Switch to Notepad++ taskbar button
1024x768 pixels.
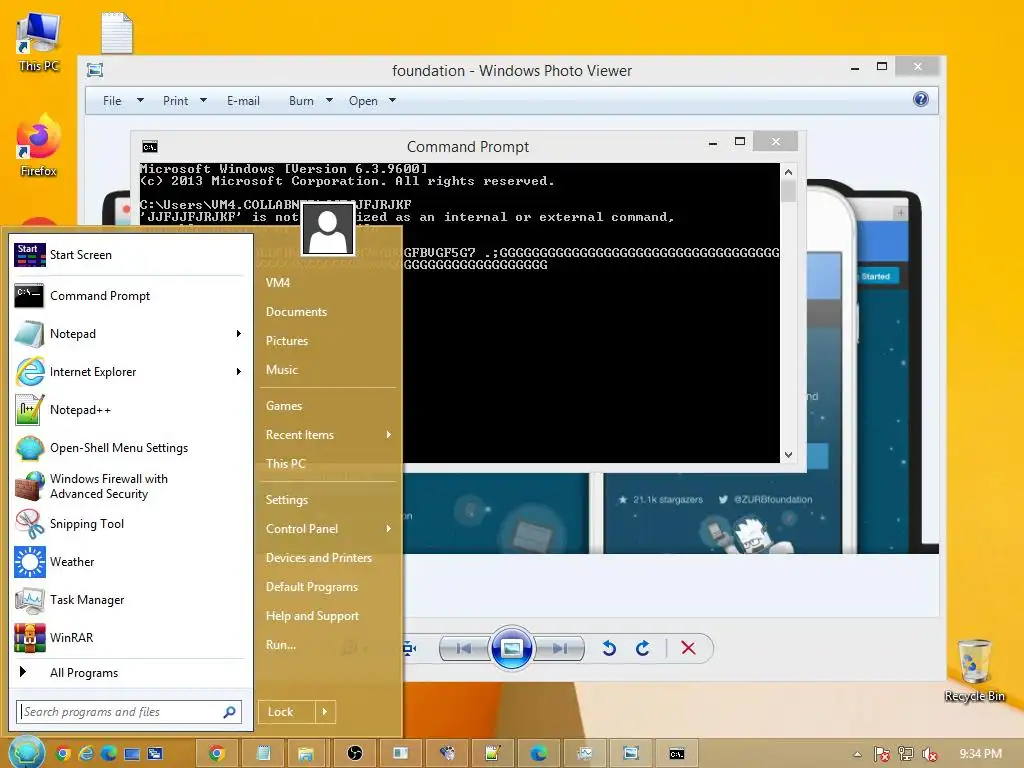[492, 754]
